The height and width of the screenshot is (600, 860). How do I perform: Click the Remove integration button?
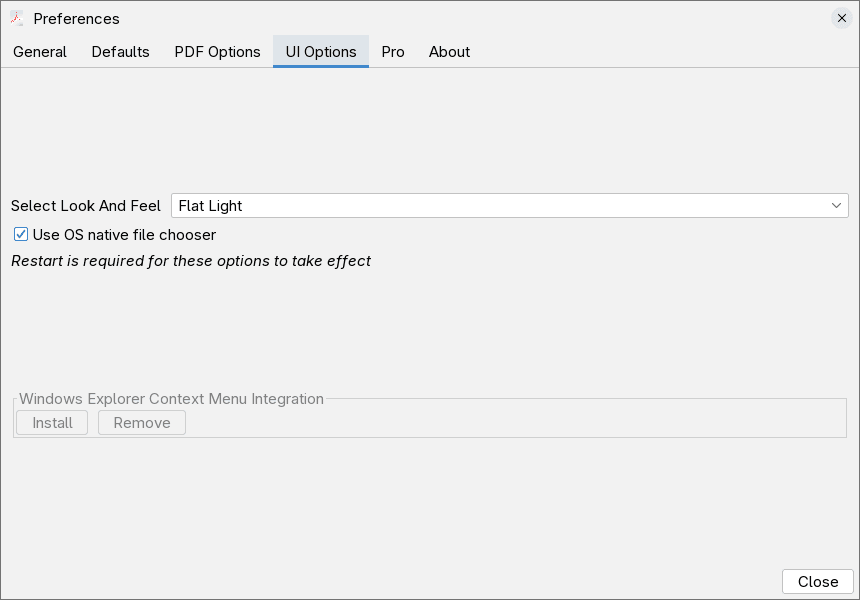141,422
